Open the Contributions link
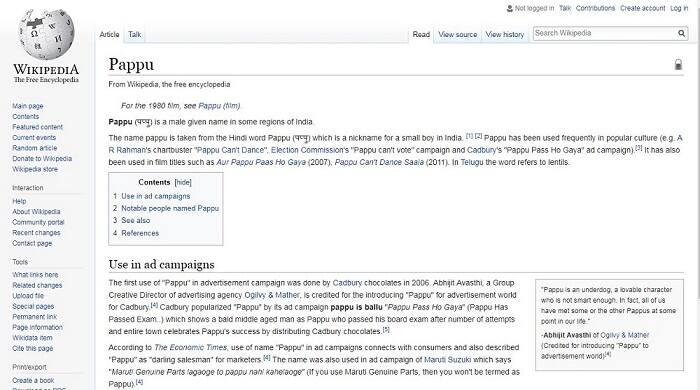The image size is (700, 390). [x=595, y=8]
